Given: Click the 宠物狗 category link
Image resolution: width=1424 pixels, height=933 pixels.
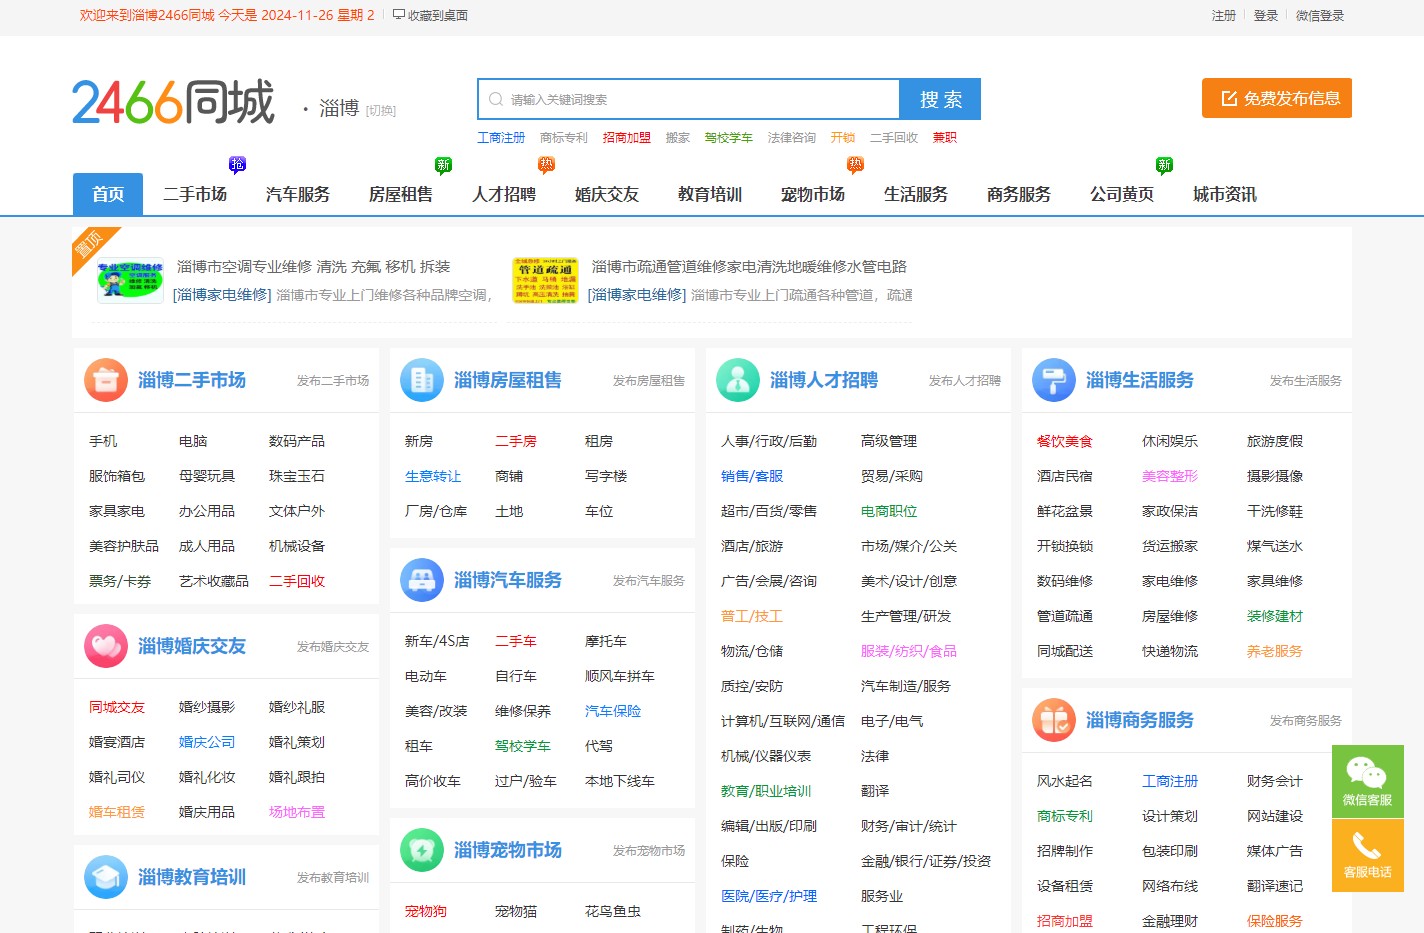Looking at the screenshot, I should point(426,911).
